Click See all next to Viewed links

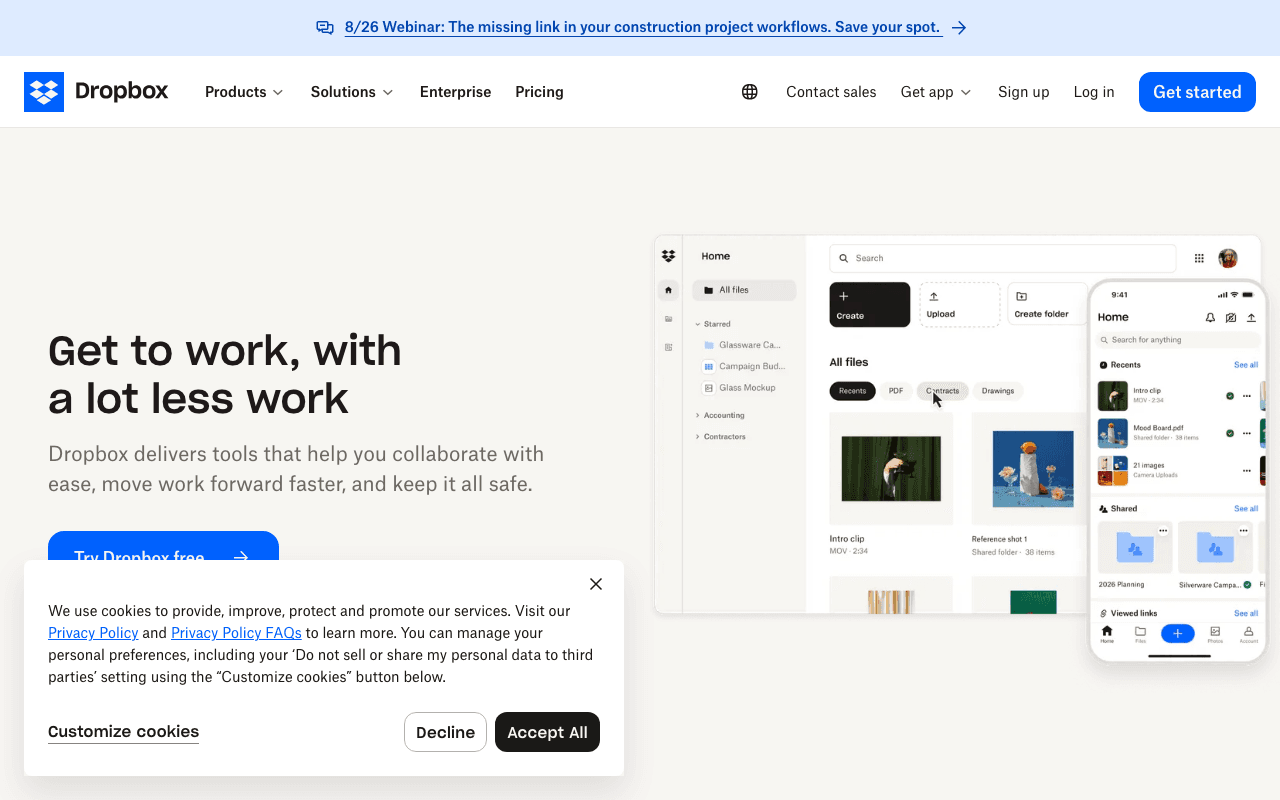point(1246,613)
